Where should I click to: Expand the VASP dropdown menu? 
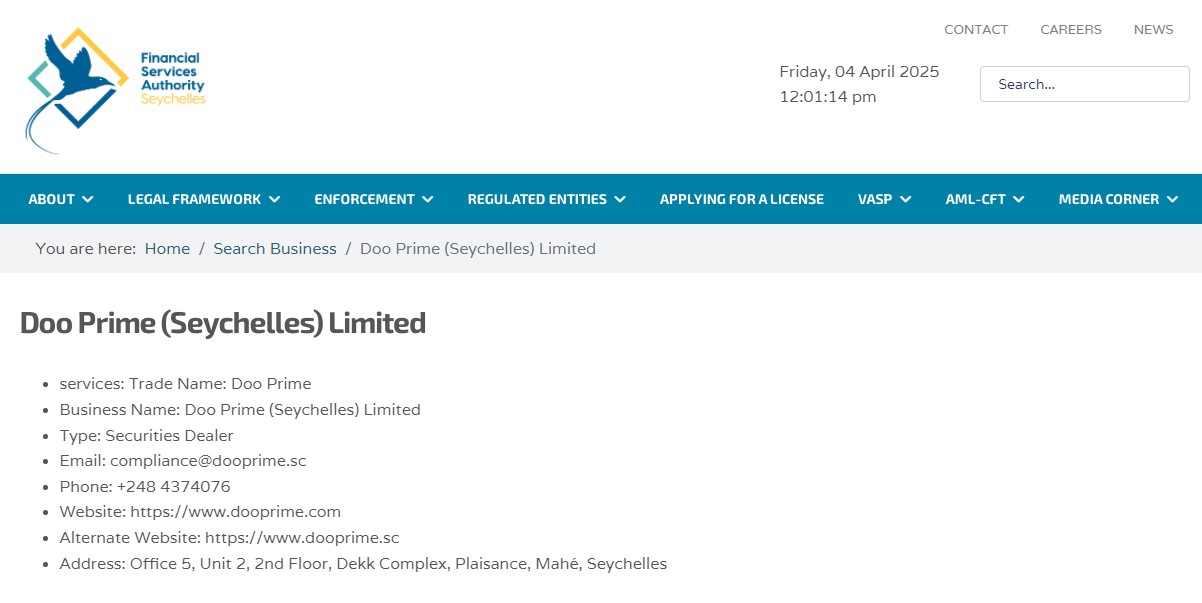click(x=885, y=199)
